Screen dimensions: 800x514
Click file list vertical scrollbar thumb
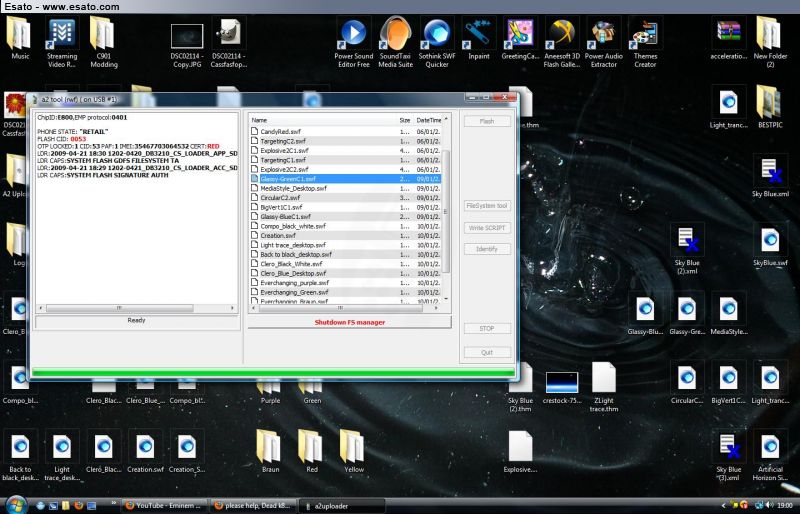446,211
